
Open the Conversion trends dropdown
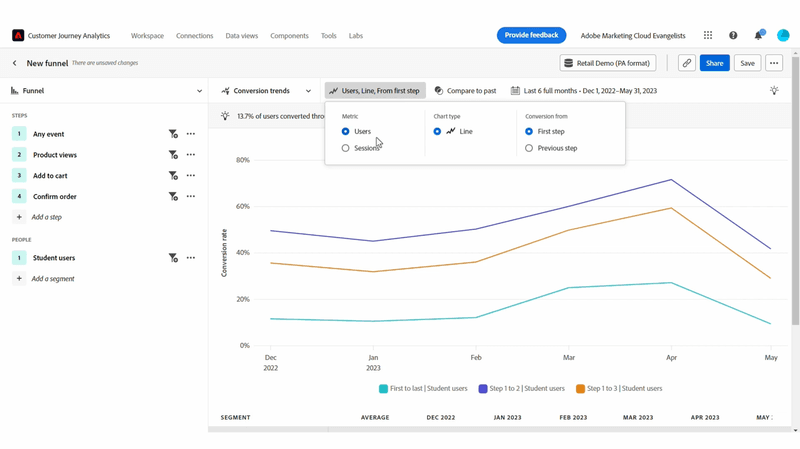coord(266,91)
